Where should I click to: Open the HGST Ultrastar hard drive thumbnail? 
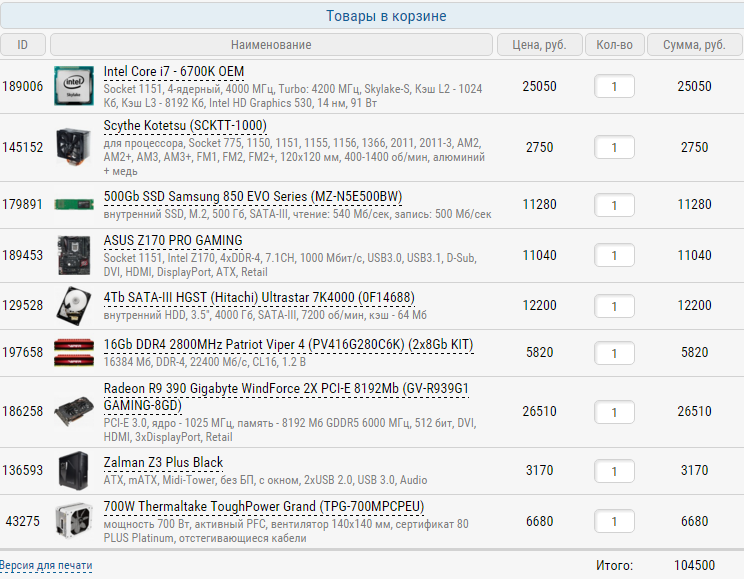[74, 306]
